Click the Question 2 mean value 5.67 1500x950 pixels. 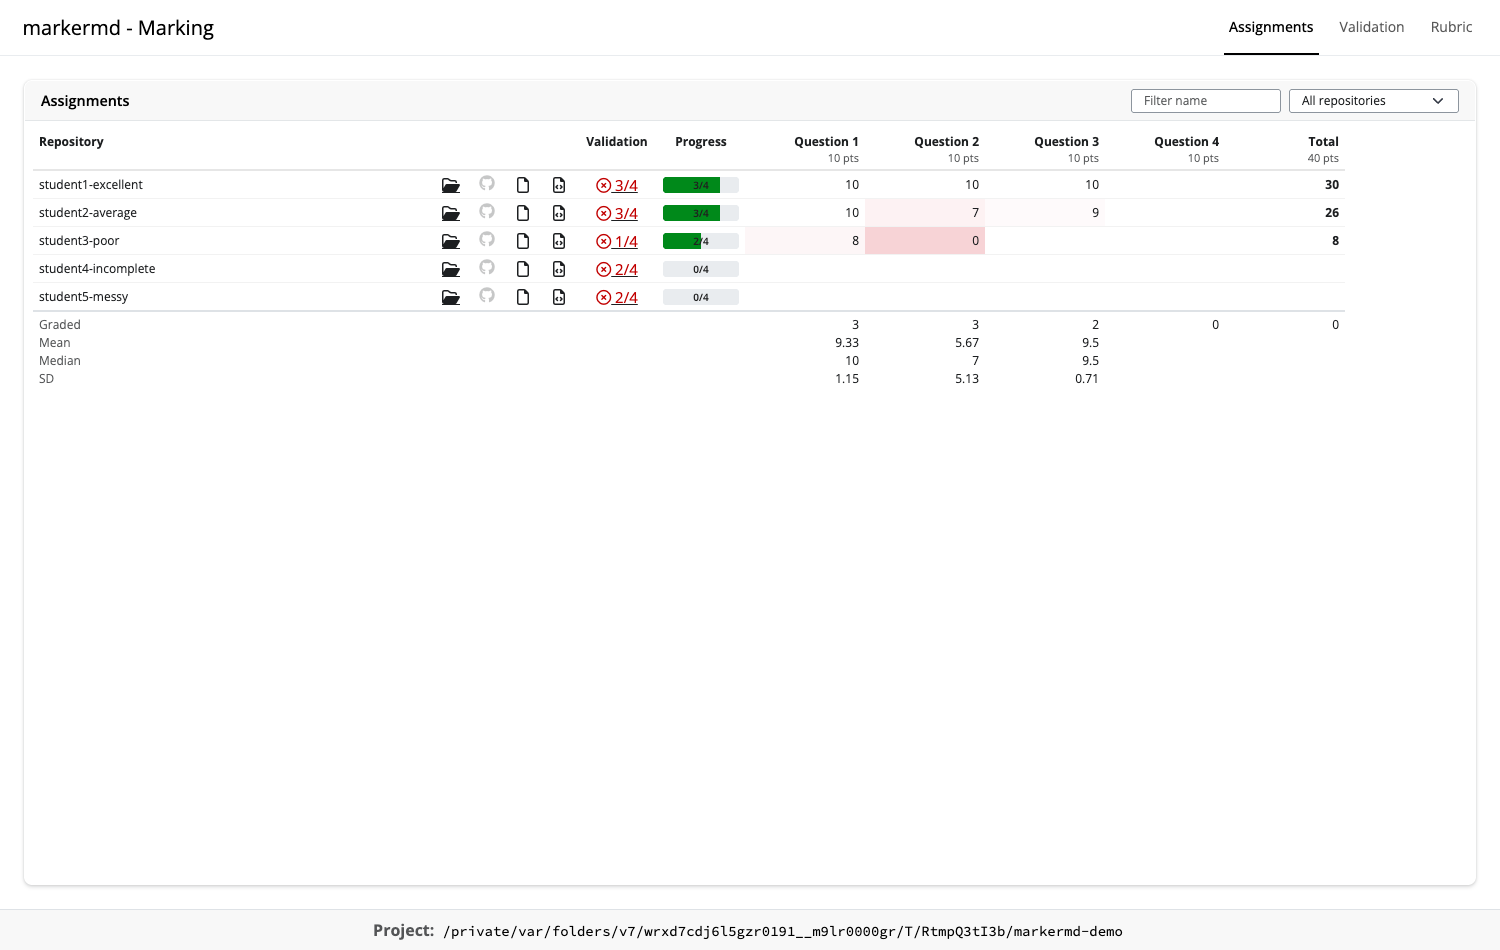click(x=967, y=343)
